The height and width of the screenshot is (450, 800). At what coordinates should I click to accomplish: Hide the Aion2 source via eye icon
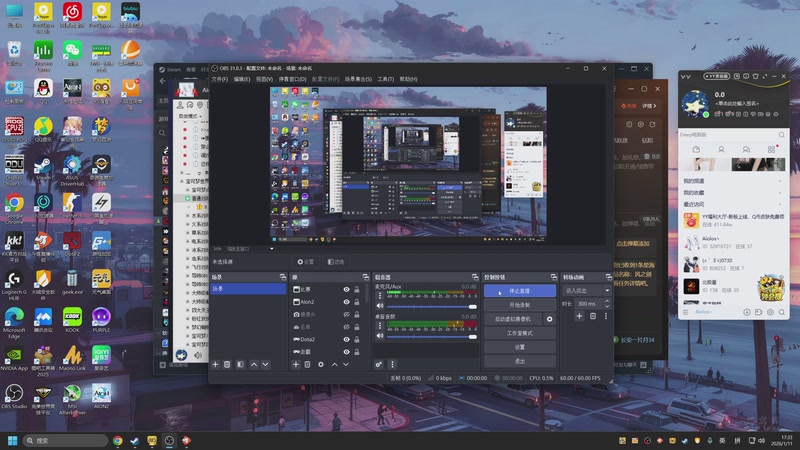(x=346, y=302)
